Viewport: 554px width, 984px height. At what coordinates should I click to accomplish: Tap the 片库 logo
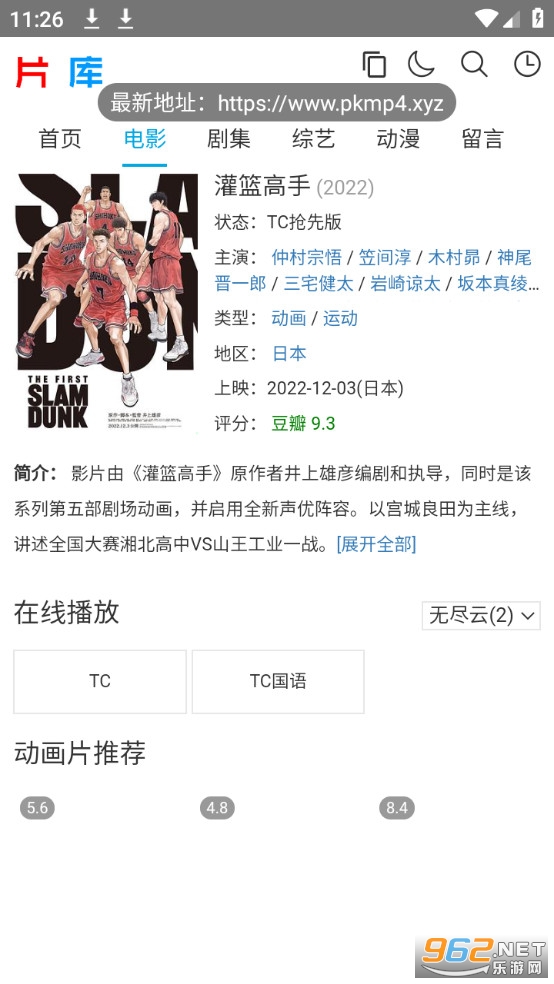point(59,72)
